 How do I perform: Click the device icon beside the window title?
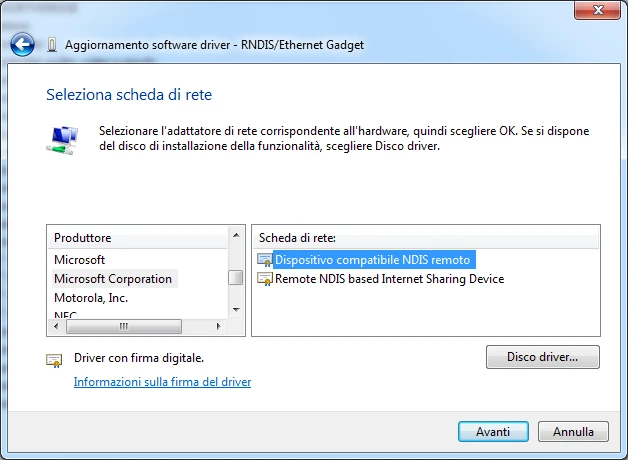coord(52,45)
